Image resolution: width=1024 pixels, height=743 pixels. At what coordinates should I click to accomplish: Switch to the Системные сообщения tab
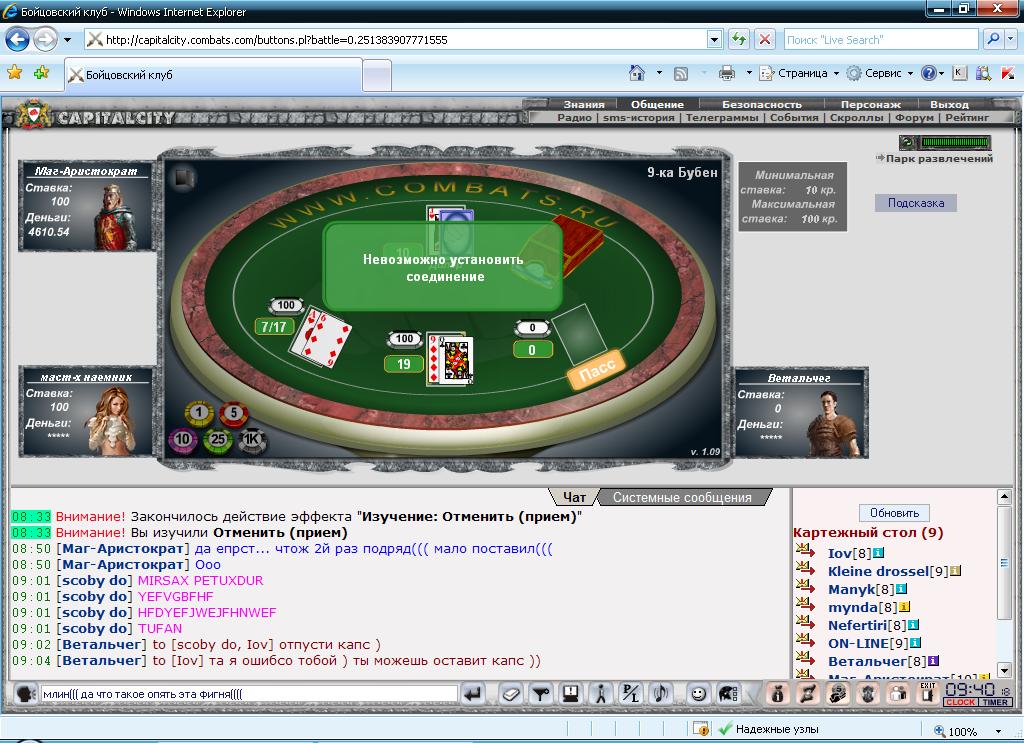pyautogui.click(x=682, y=497)
